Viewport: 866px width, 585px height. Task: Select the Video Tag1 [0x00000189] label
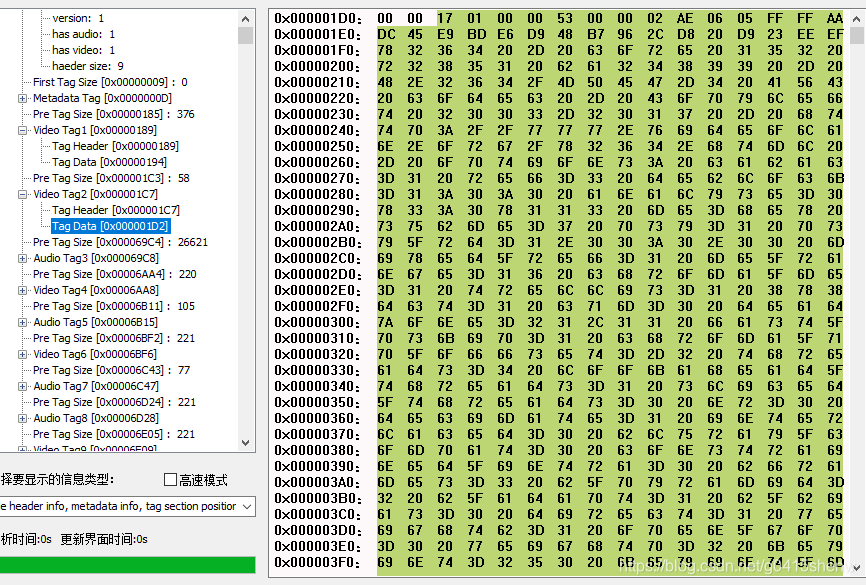point(95,130)
